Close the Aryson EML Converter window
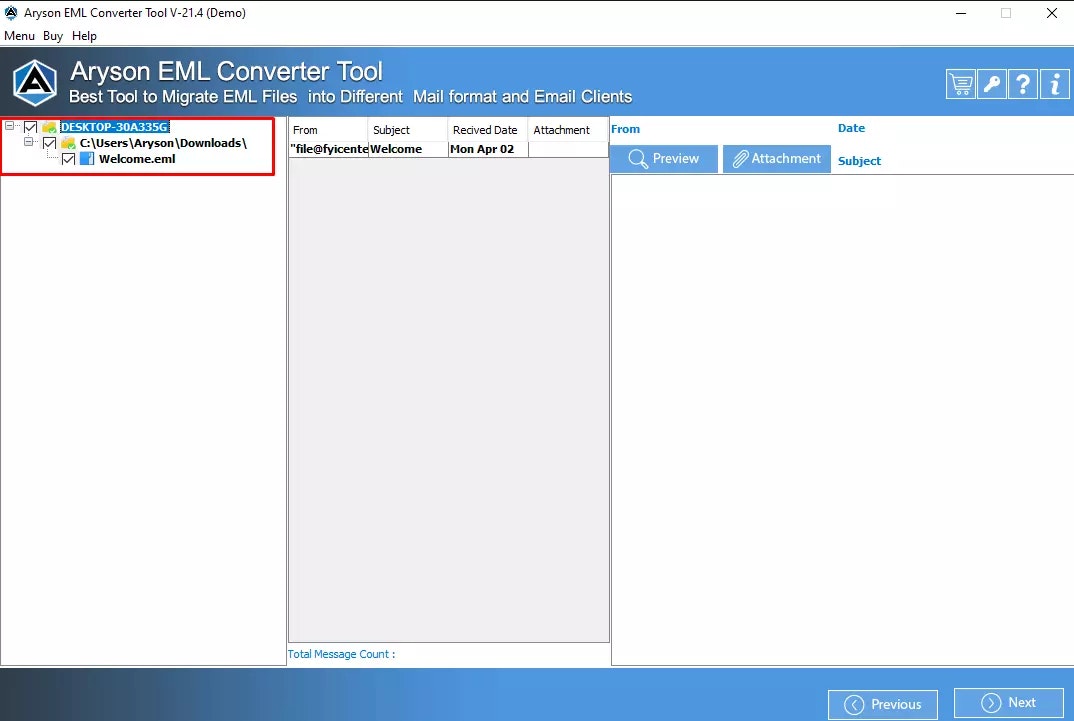1074x721 pixels. click(1052, 13)
